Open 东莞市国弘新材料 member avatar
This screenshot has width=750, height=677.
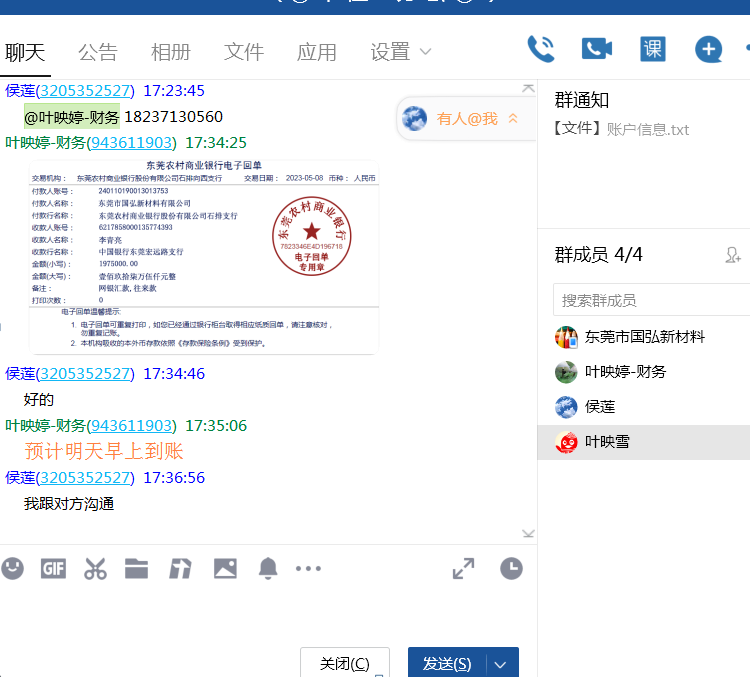(x=566, y=337)
